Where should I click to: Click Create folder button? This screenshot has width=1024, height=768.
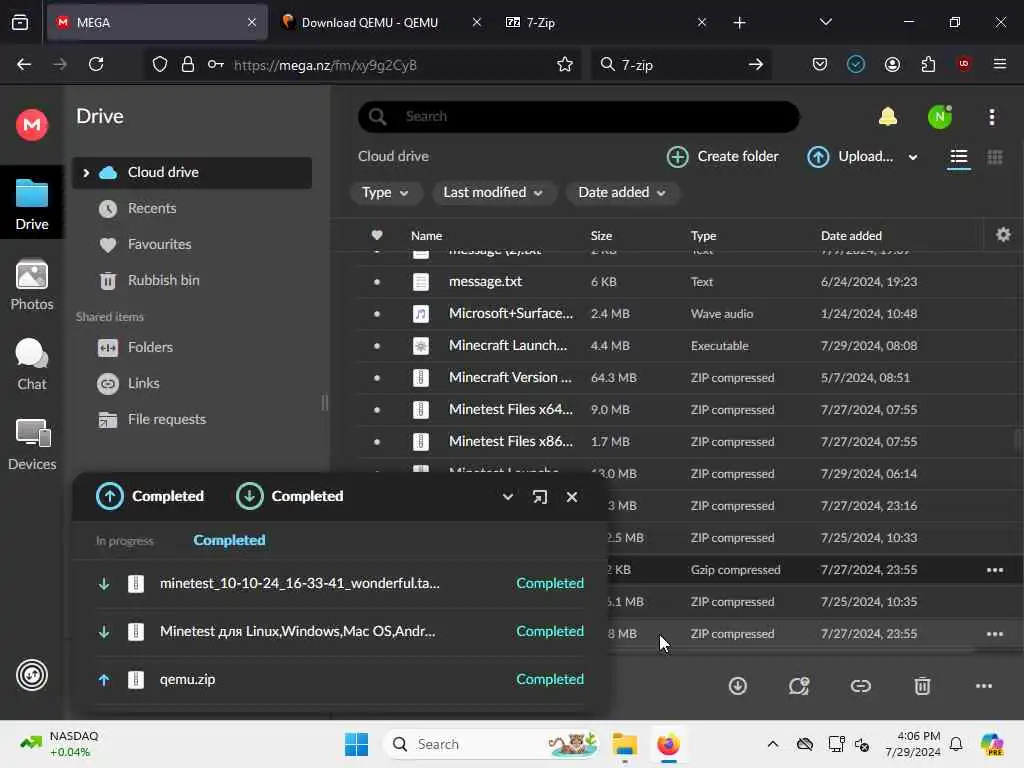pyautogui.click(x=722, y=157)
